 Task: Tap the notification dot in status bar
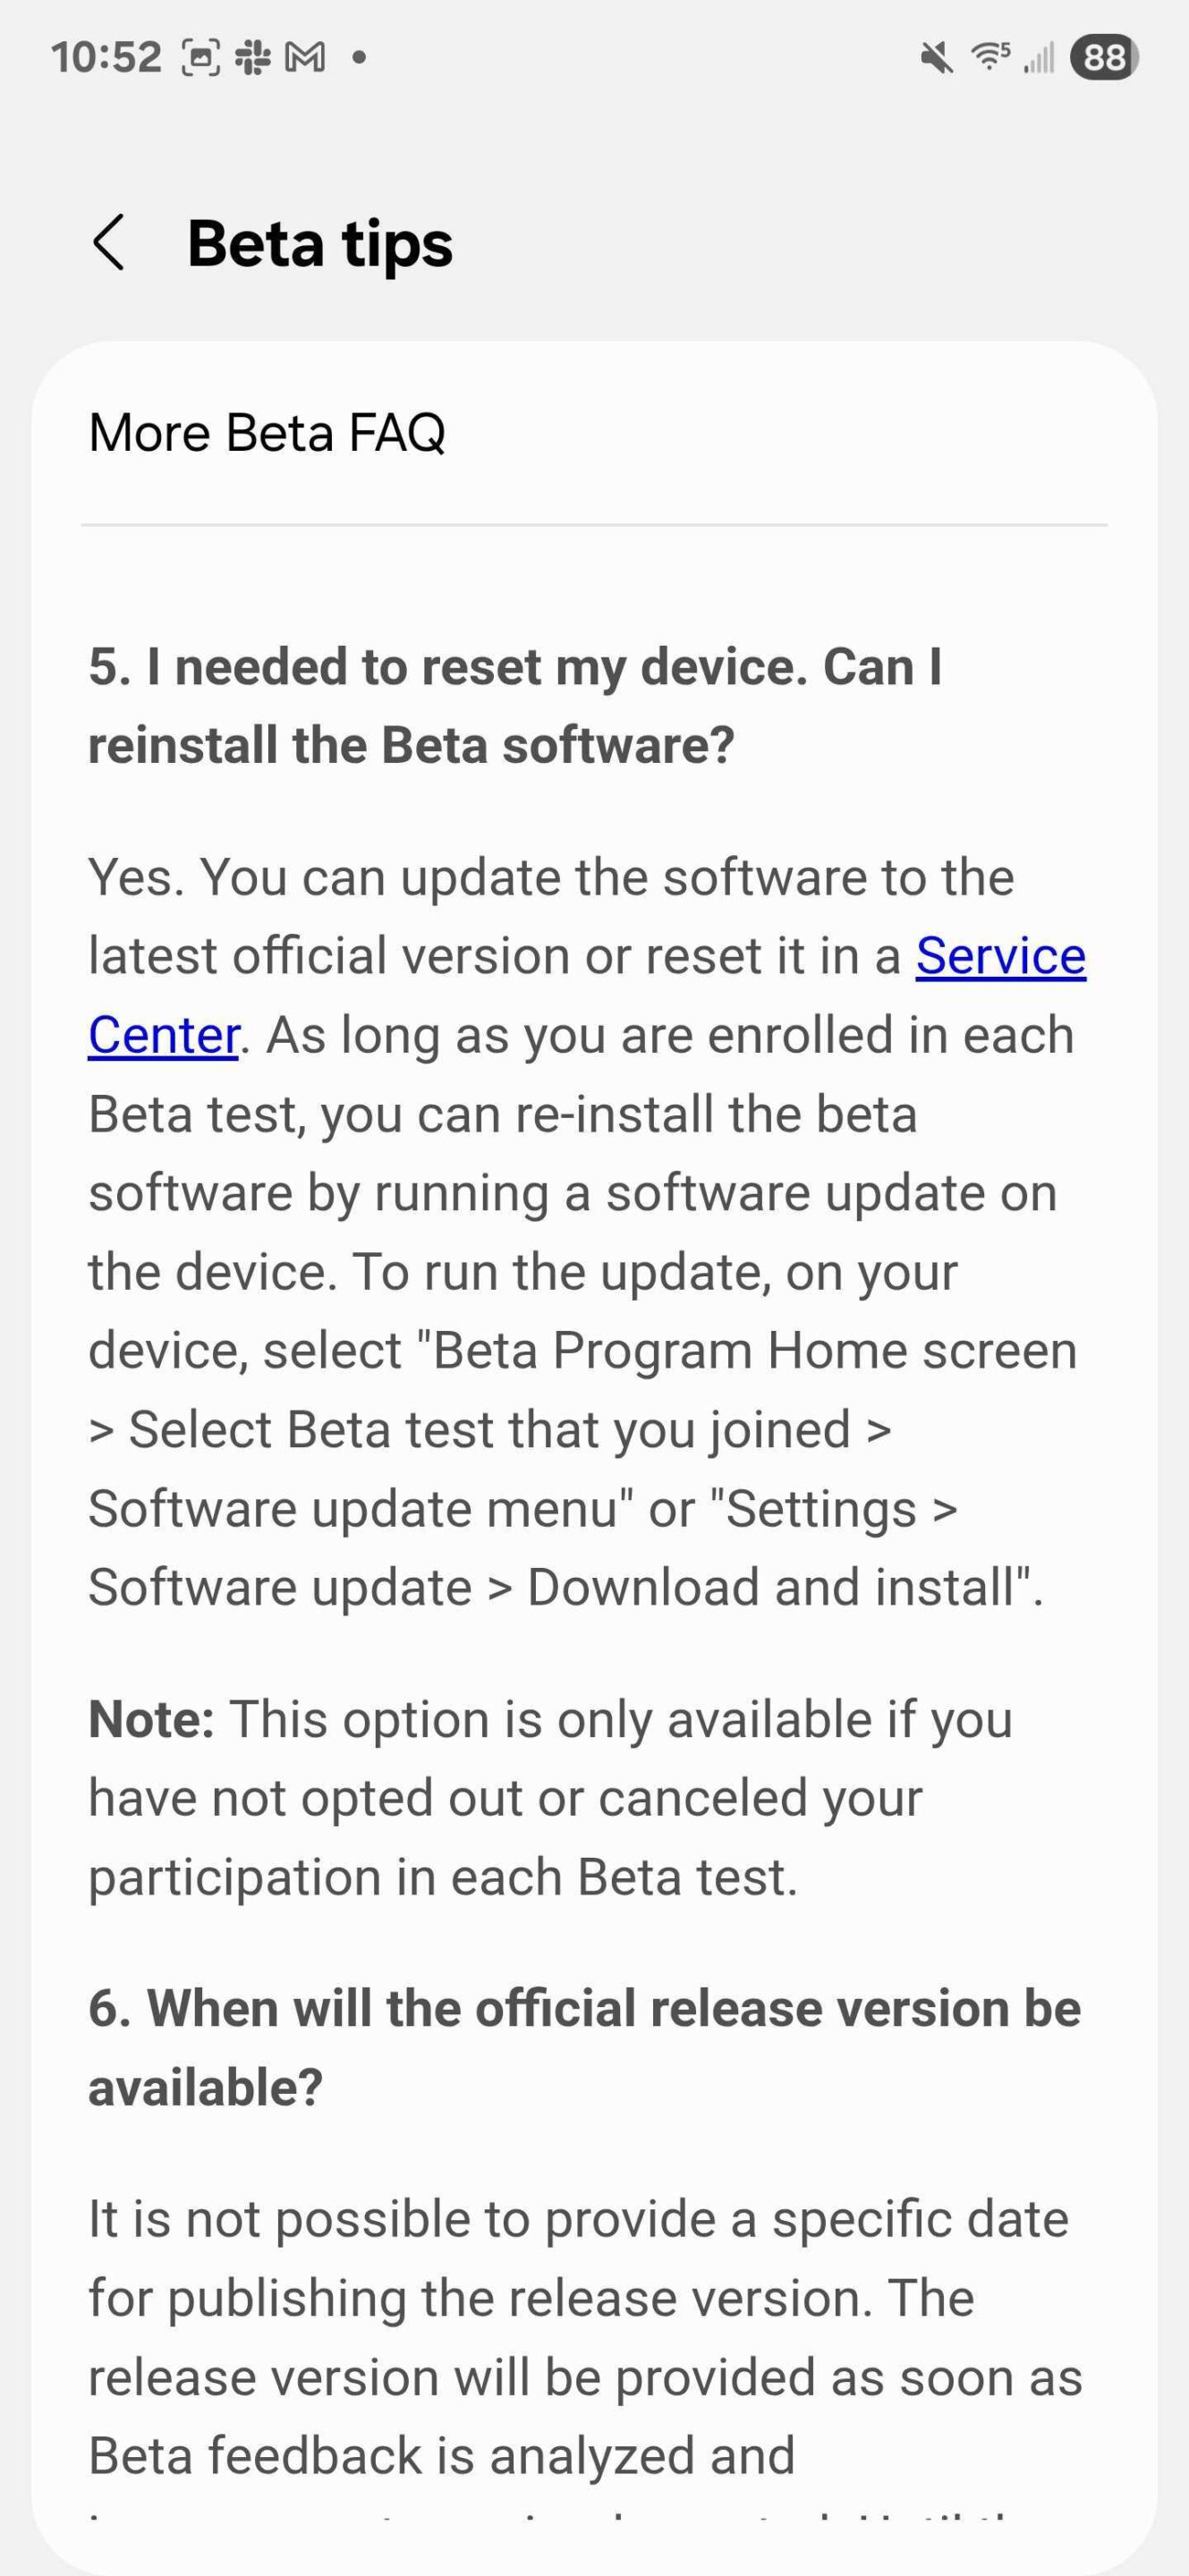(359, 58)
